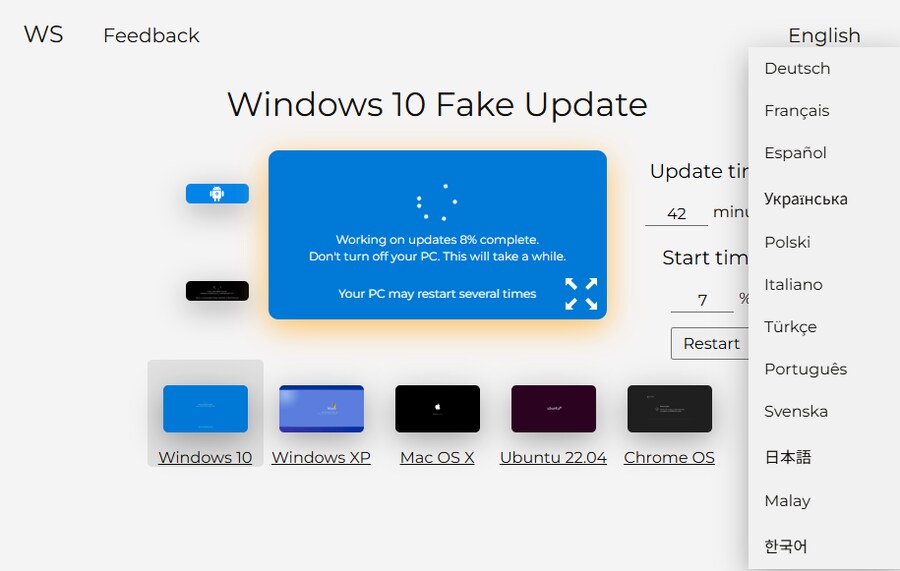
Task: Pick the Mac OS X thumbnail
Action: click(437, 408)
